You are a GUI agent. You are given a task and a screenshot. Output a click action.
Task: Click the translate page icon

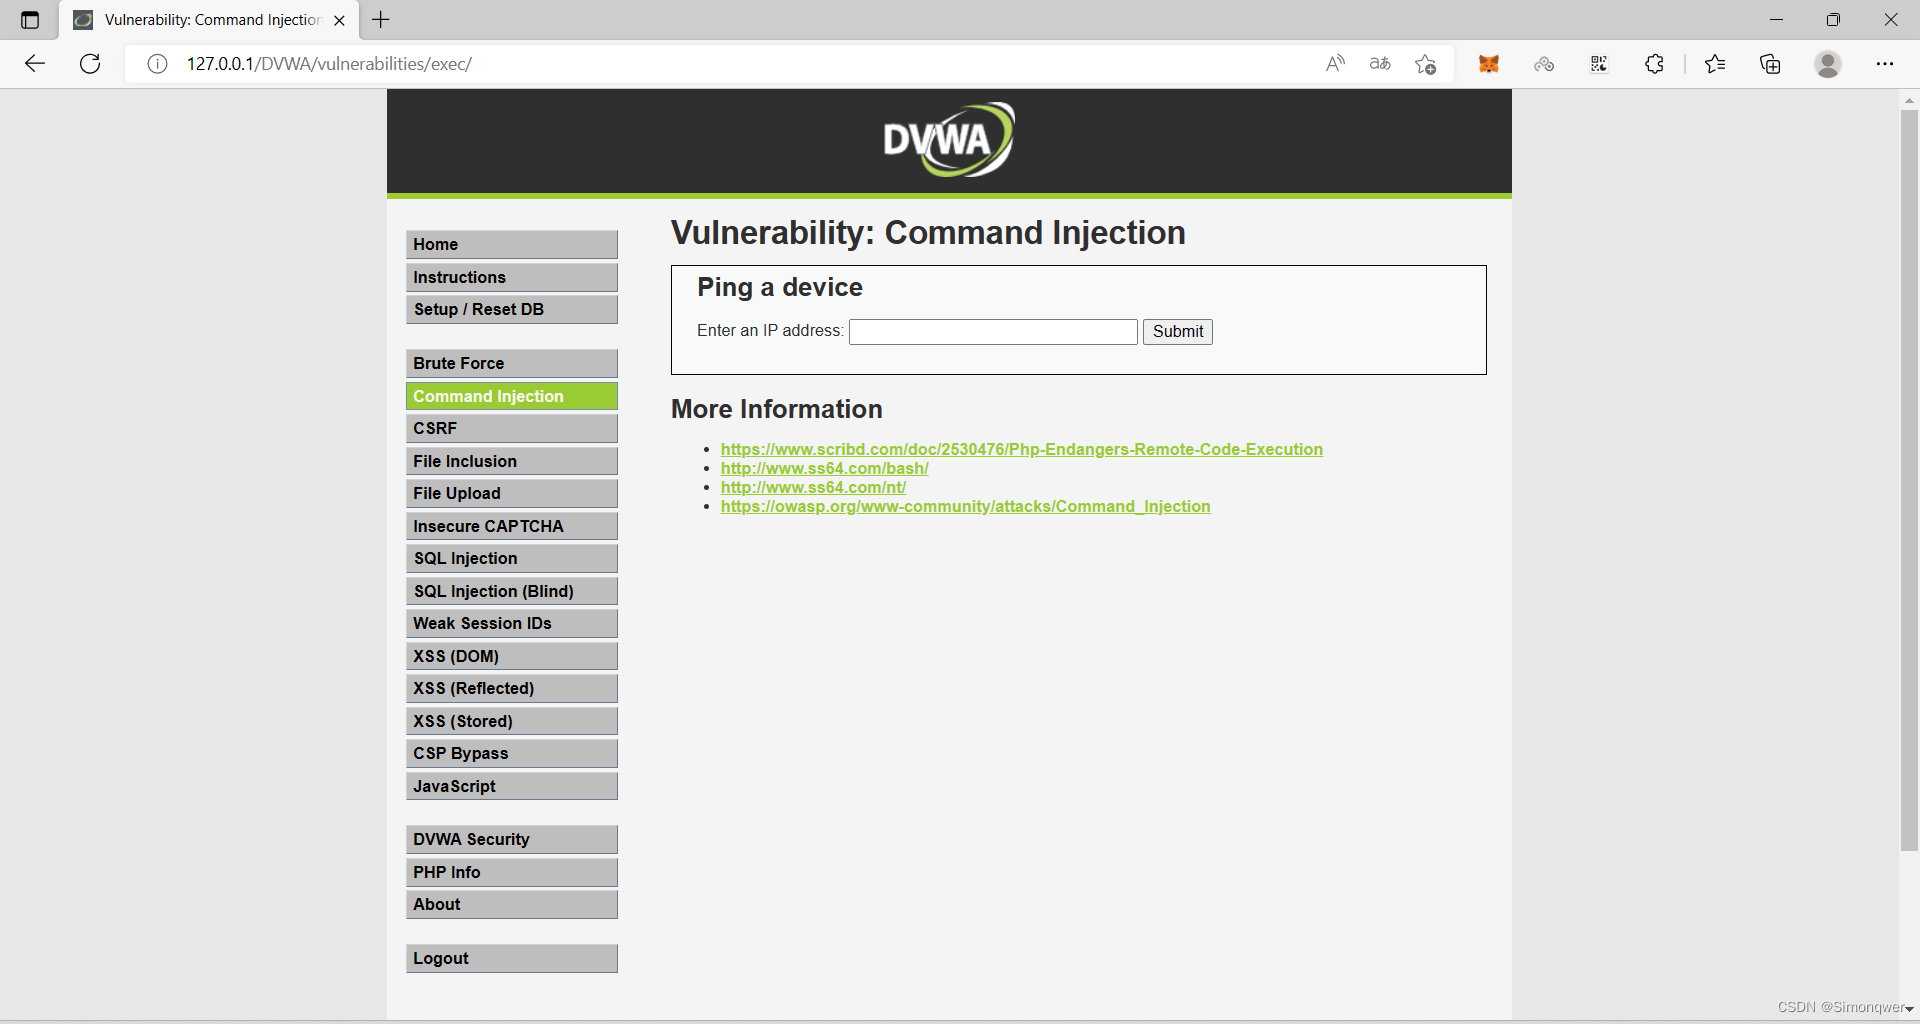(1380, 64)
